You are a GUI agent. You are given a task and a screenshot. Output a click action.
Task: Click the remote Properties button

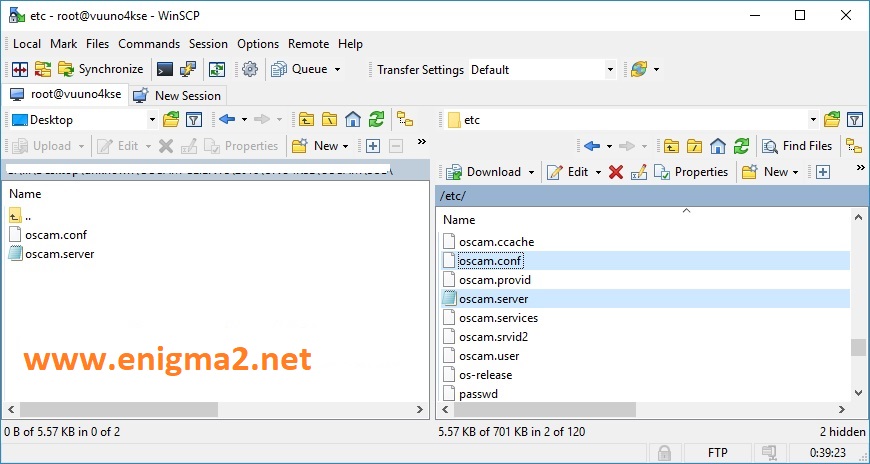point(691,172)
